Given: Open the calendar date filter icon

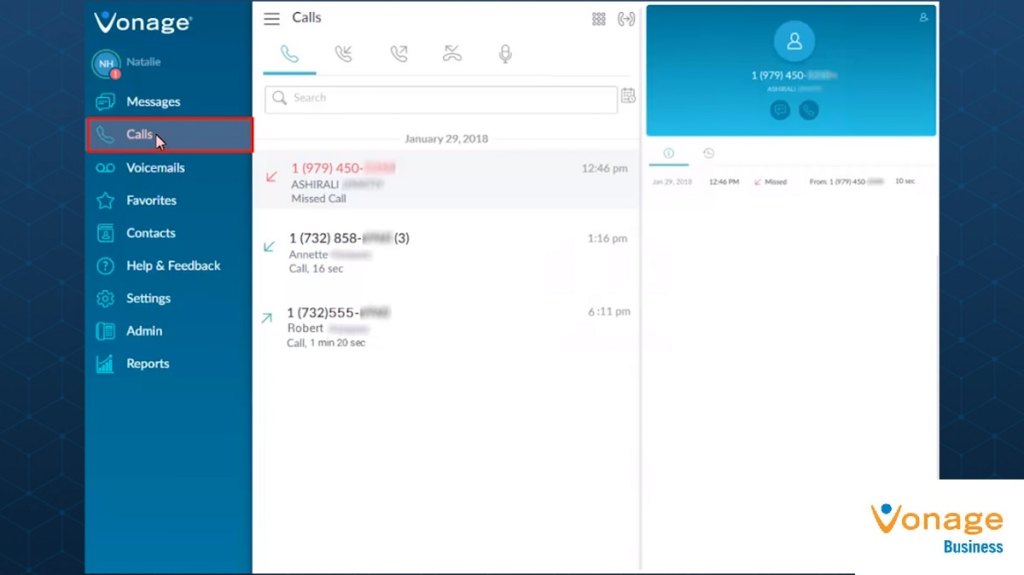Looking at the screenshot, I should 628,96.
